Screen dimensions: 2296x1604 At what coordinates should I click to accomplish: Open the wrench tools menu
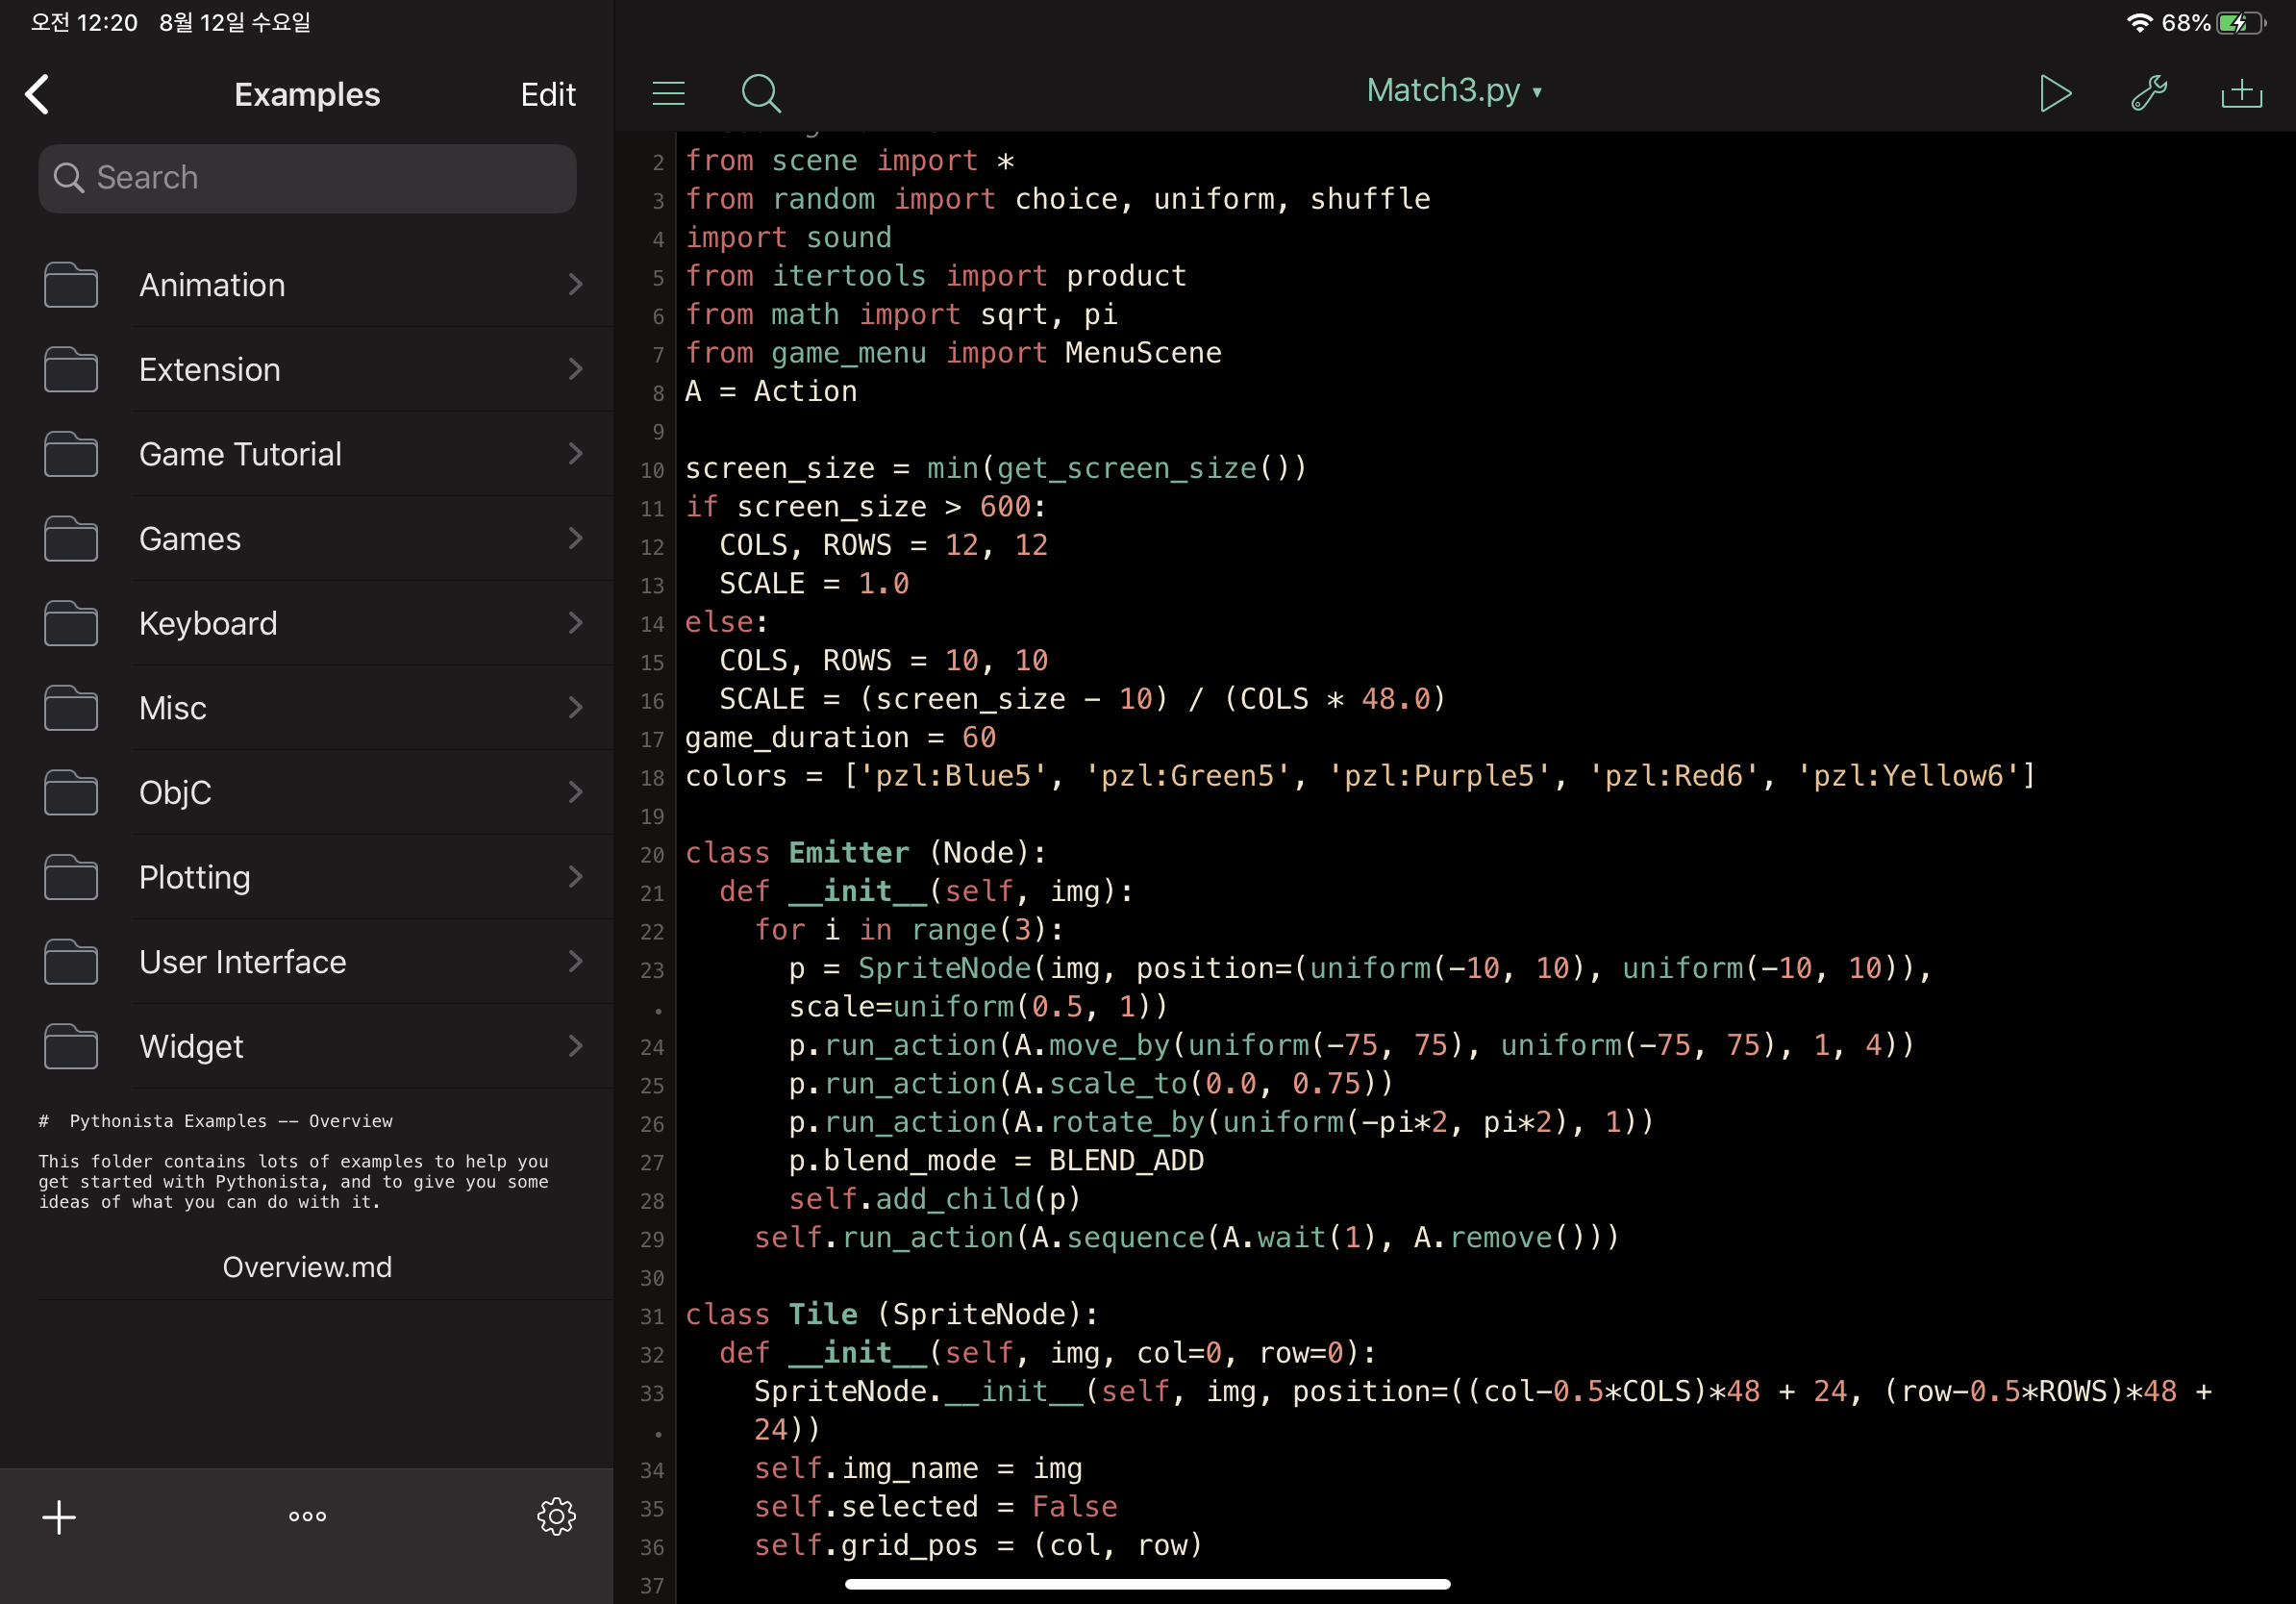pyautogui.click(x=2148, y=94)
